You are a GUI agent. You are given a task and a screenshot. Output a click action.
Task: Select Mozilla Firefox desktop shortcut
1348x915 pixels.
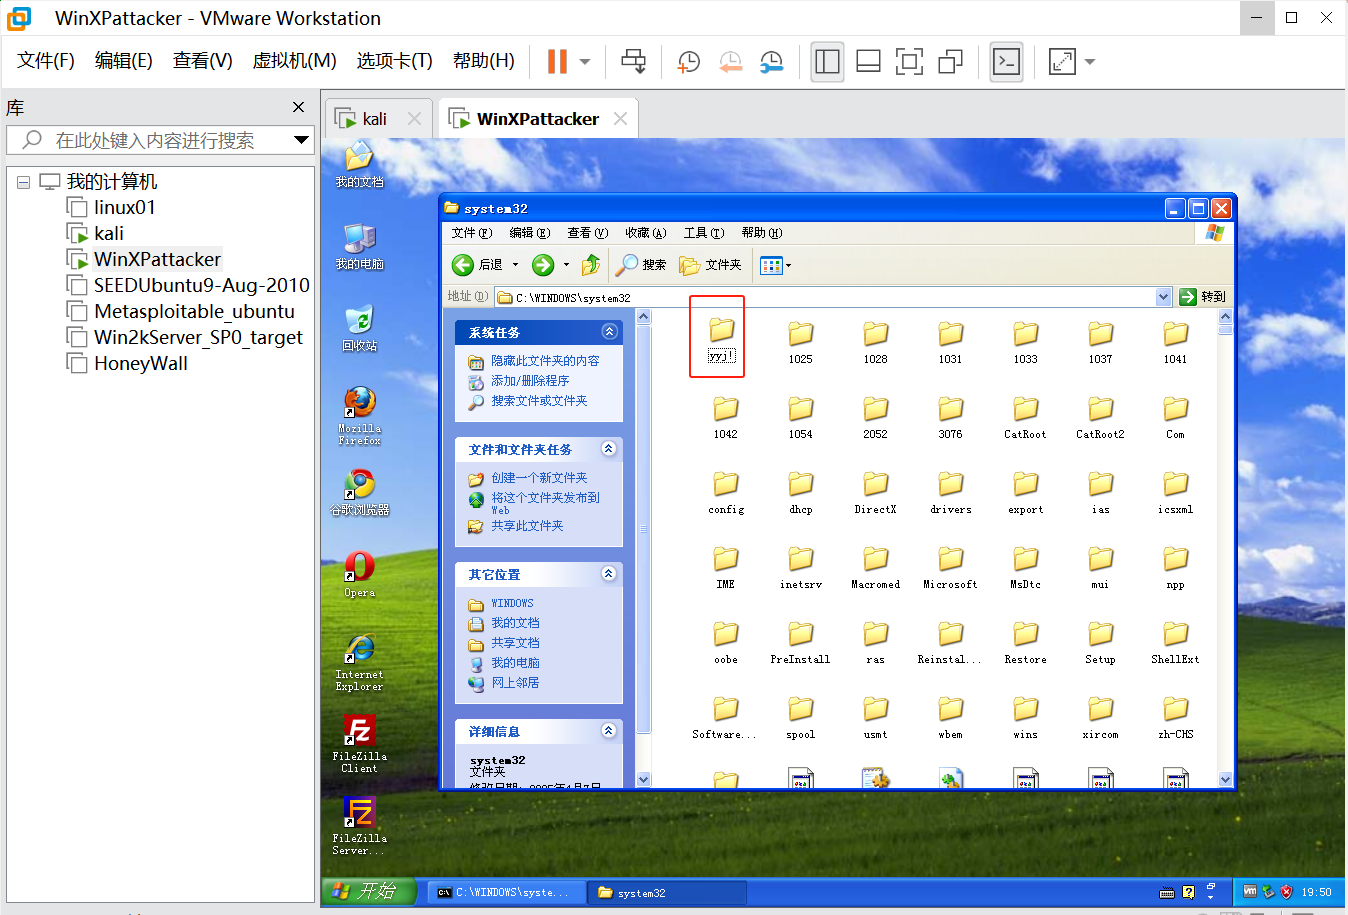[359, 416]
